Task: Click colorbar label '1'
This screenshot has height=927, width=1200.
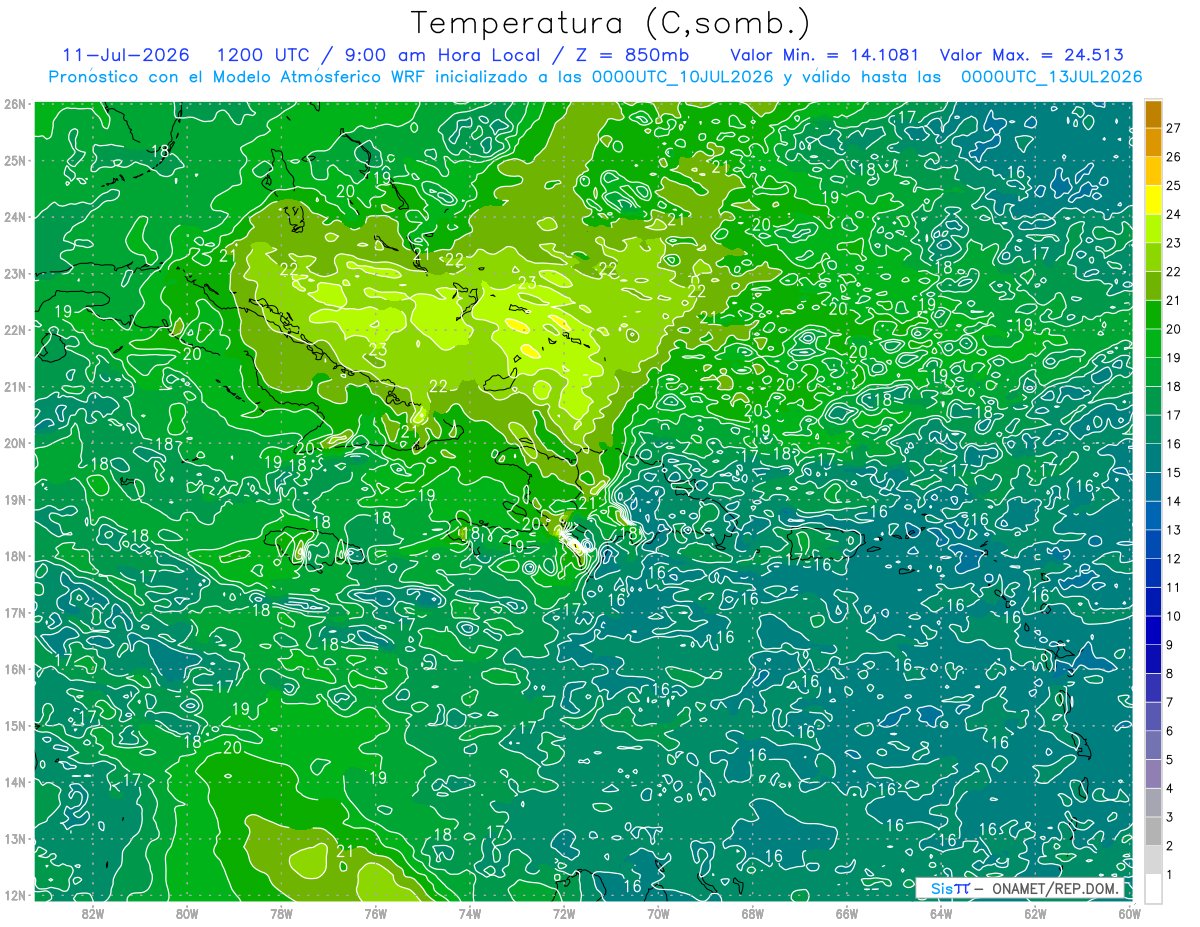Action: tap(1170, 874)
